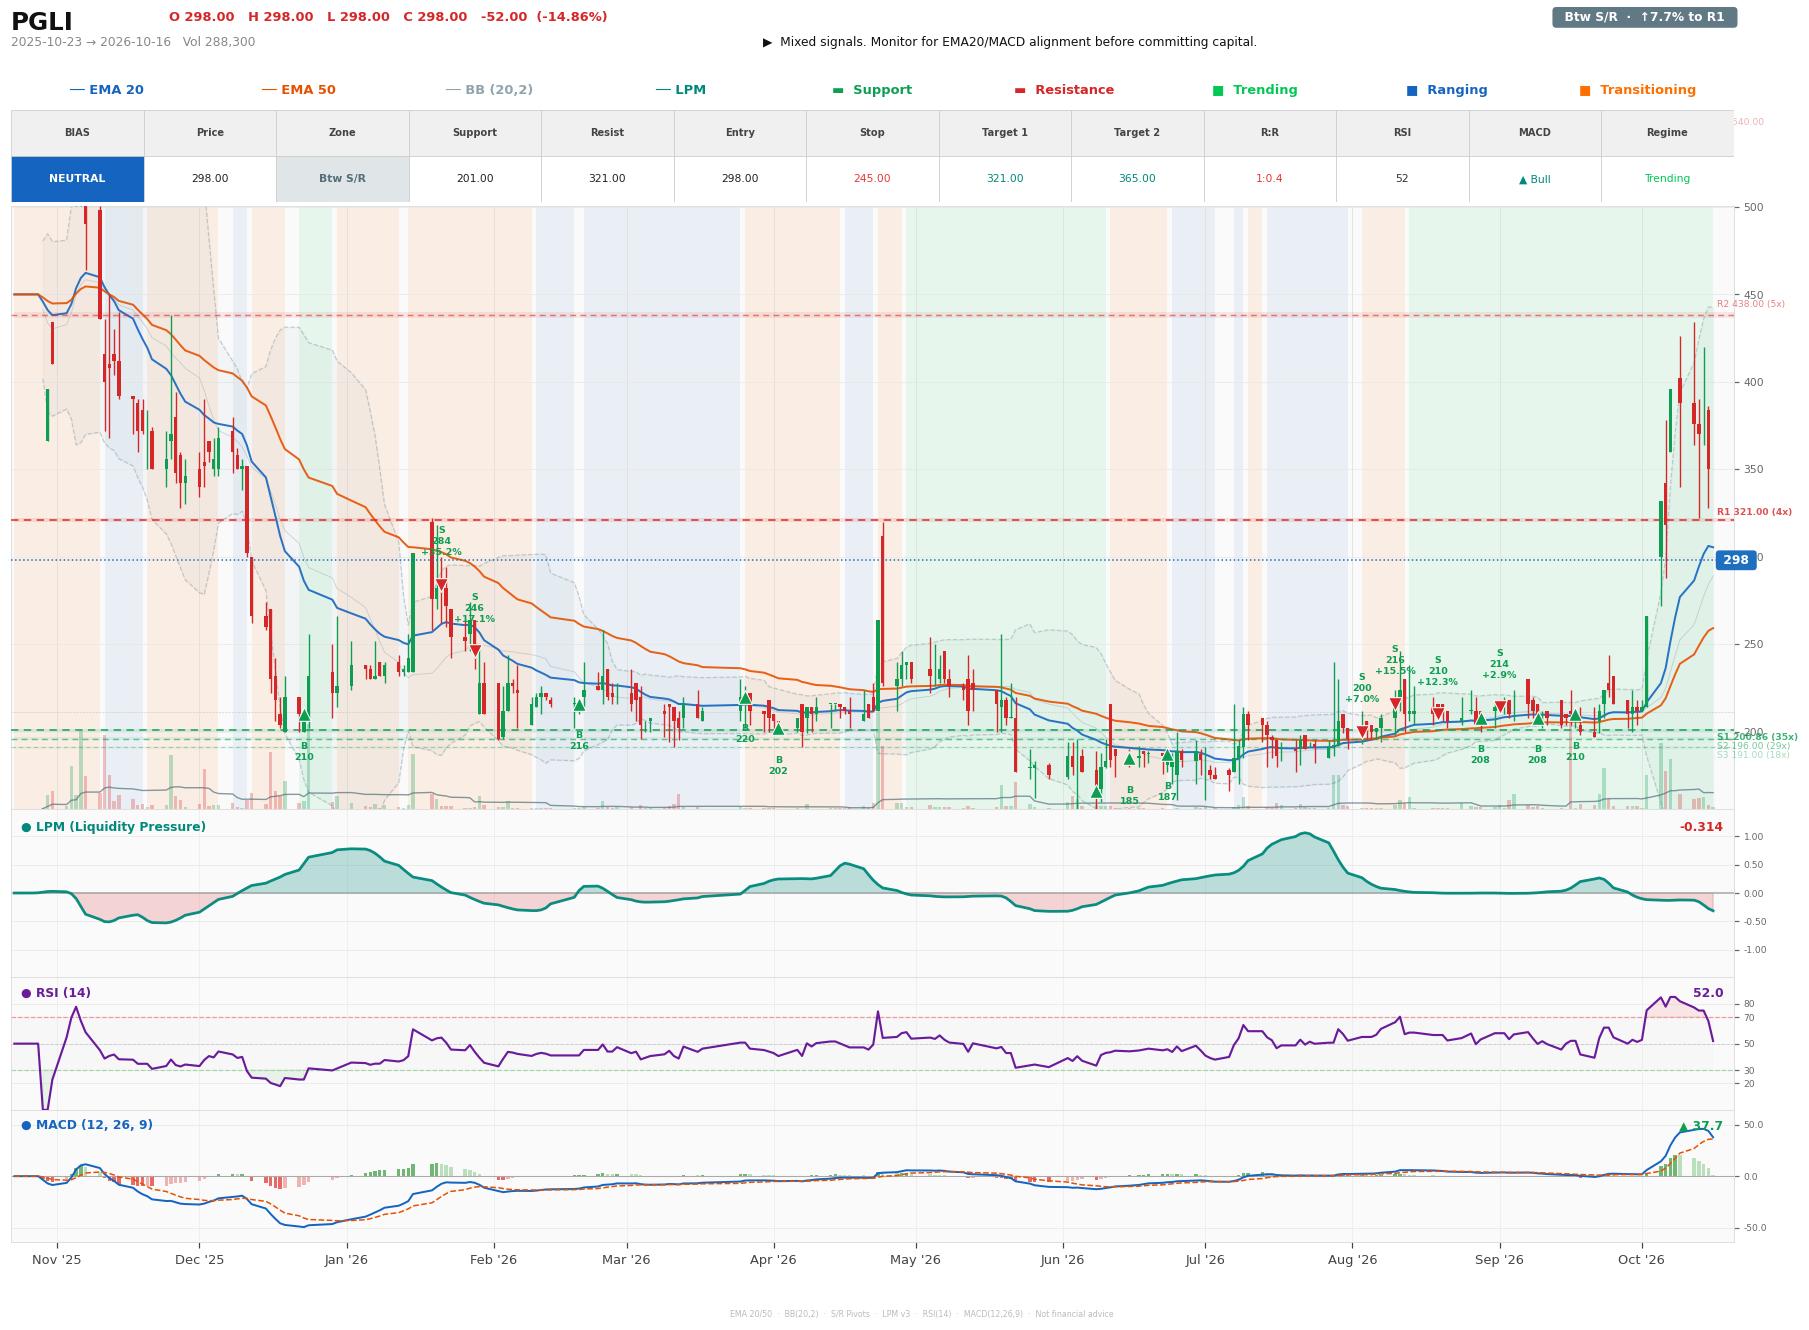Viewport: 1809px width, 1330px height.
Task: Click the RSI (14) panel title
Action: [x=56, y=993]
